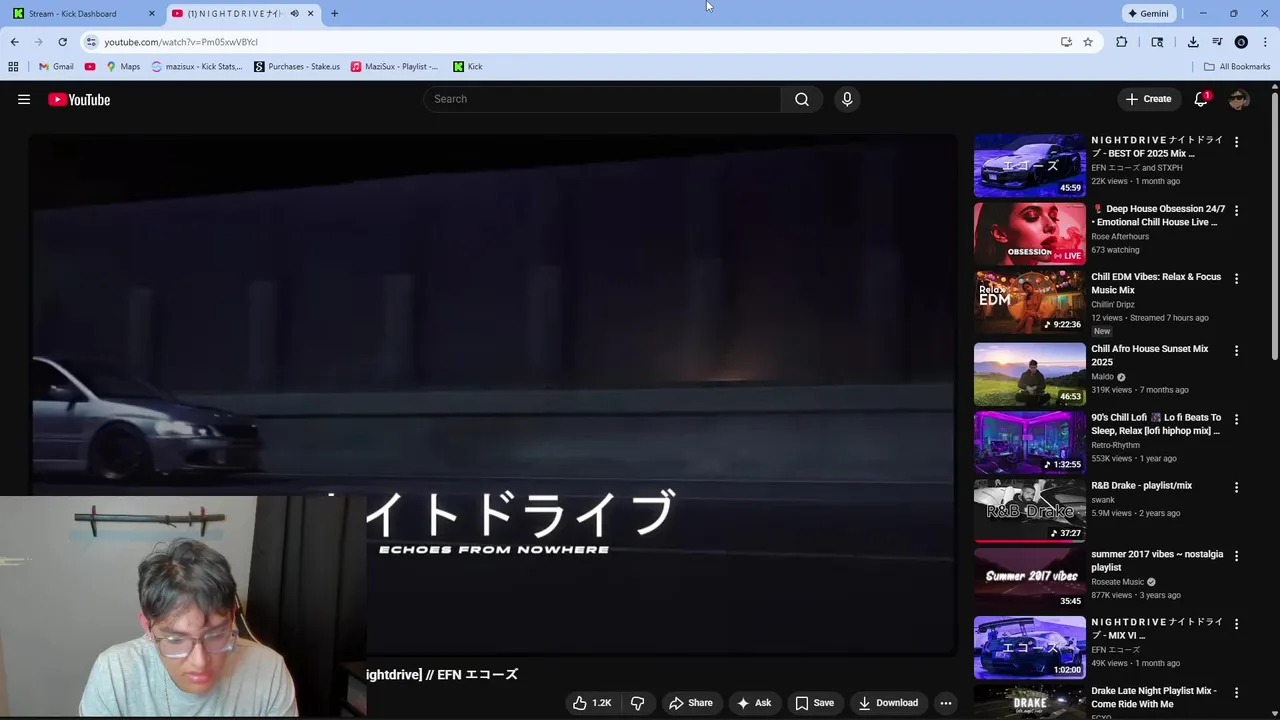Image resolution: width=1280 pixels, height=720 pixels.
Task: Share this video
Action: (691, 703)
